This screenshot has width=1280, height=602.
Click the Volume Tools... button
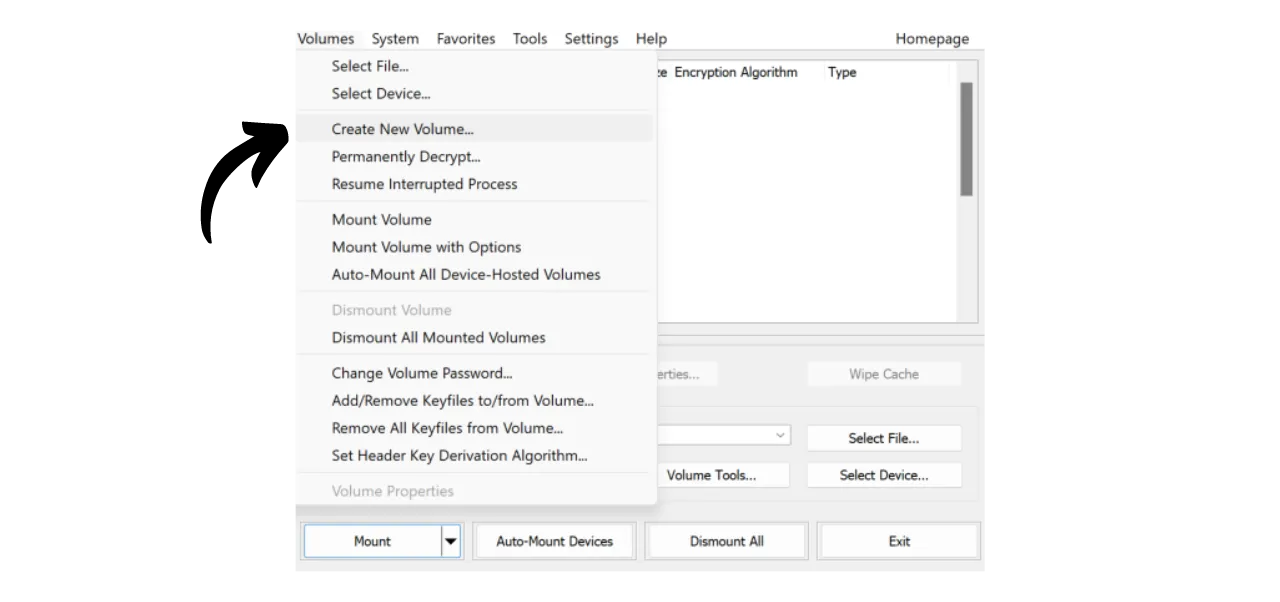[723, 475]
